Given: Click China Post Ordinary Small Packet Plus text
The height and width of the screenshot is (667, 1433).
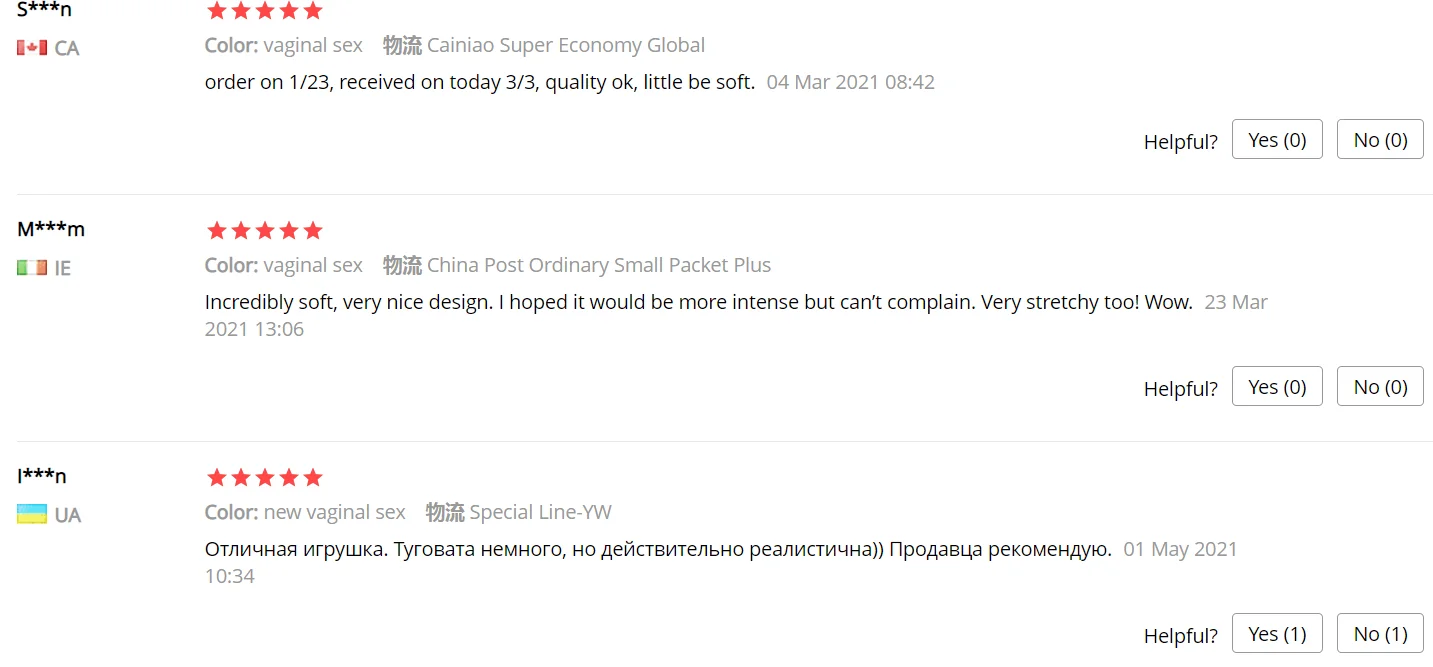Looking at the screenshot, I should pyautogui.click(x=598, y=265).
